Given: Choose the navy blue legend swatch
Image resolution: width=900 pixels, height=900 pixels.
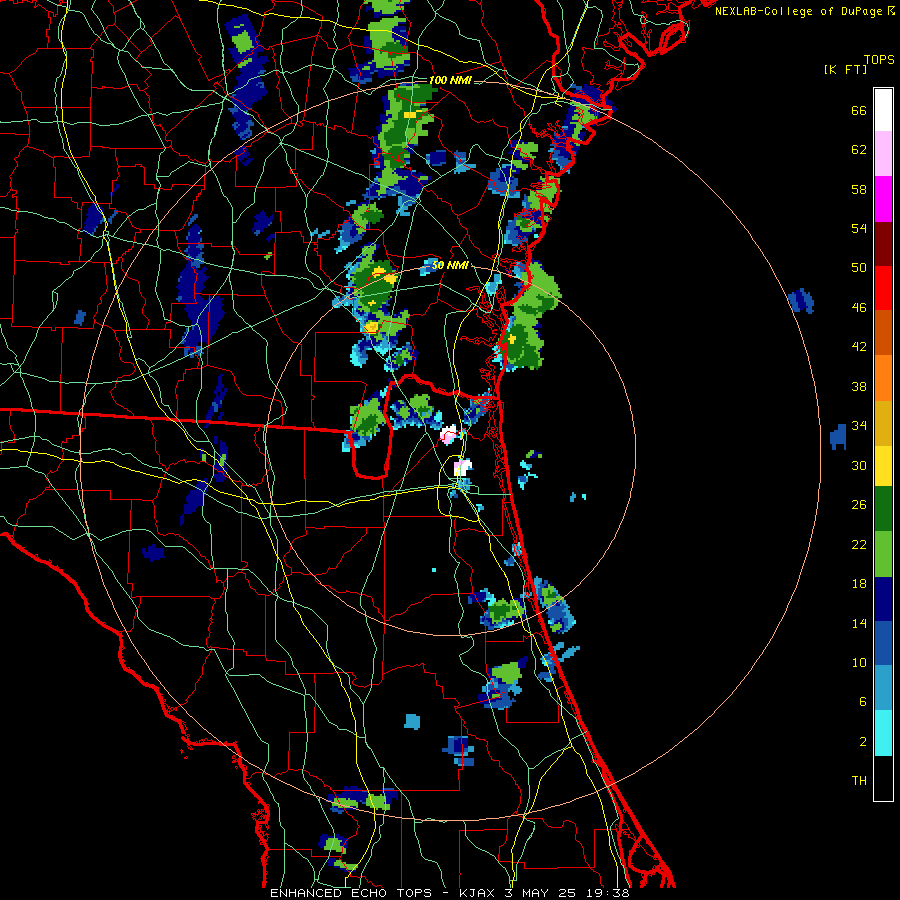Looking at the screenshot, I should click(883, 599).
